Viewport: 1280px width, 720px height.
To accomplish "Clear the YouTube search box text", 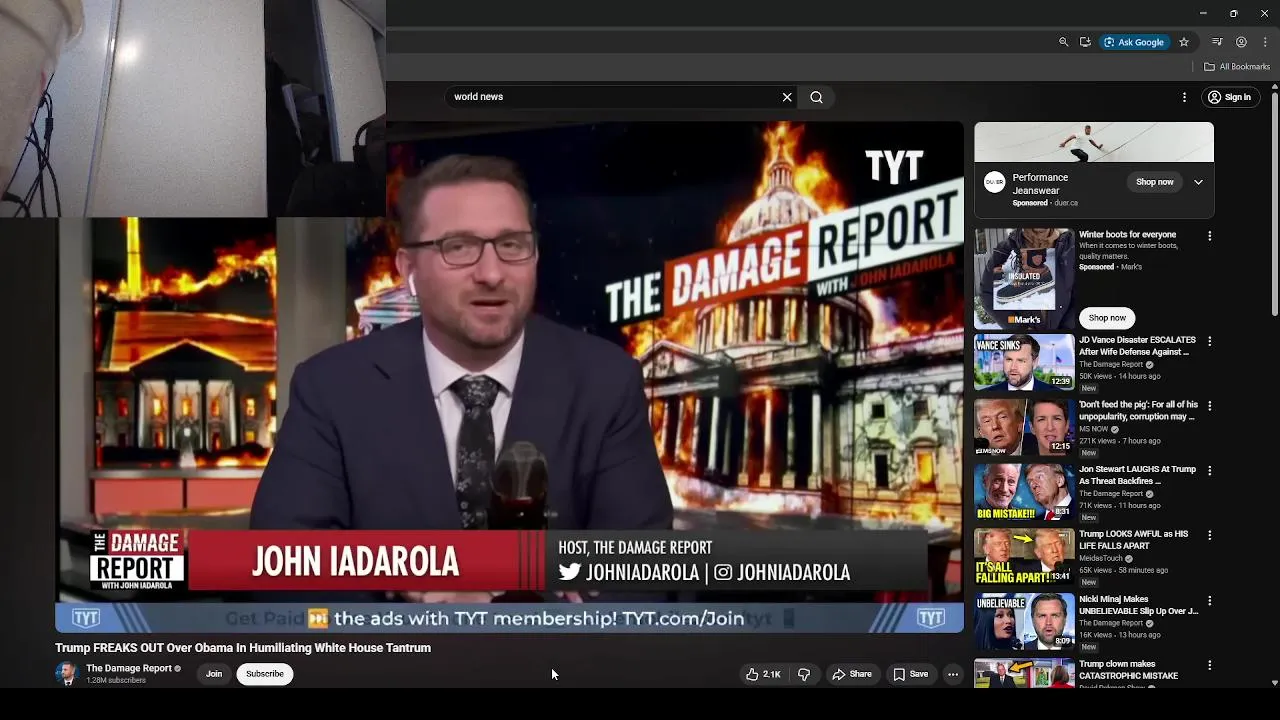I will coord(787,97).
